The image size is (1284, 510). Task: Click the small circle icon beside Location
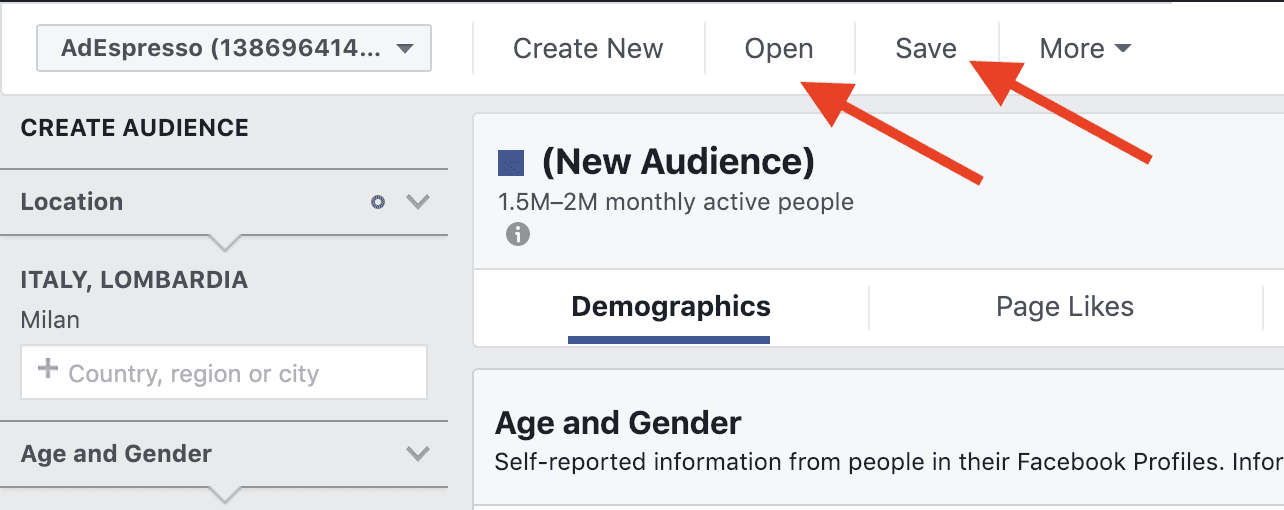(x=378, y=202)
